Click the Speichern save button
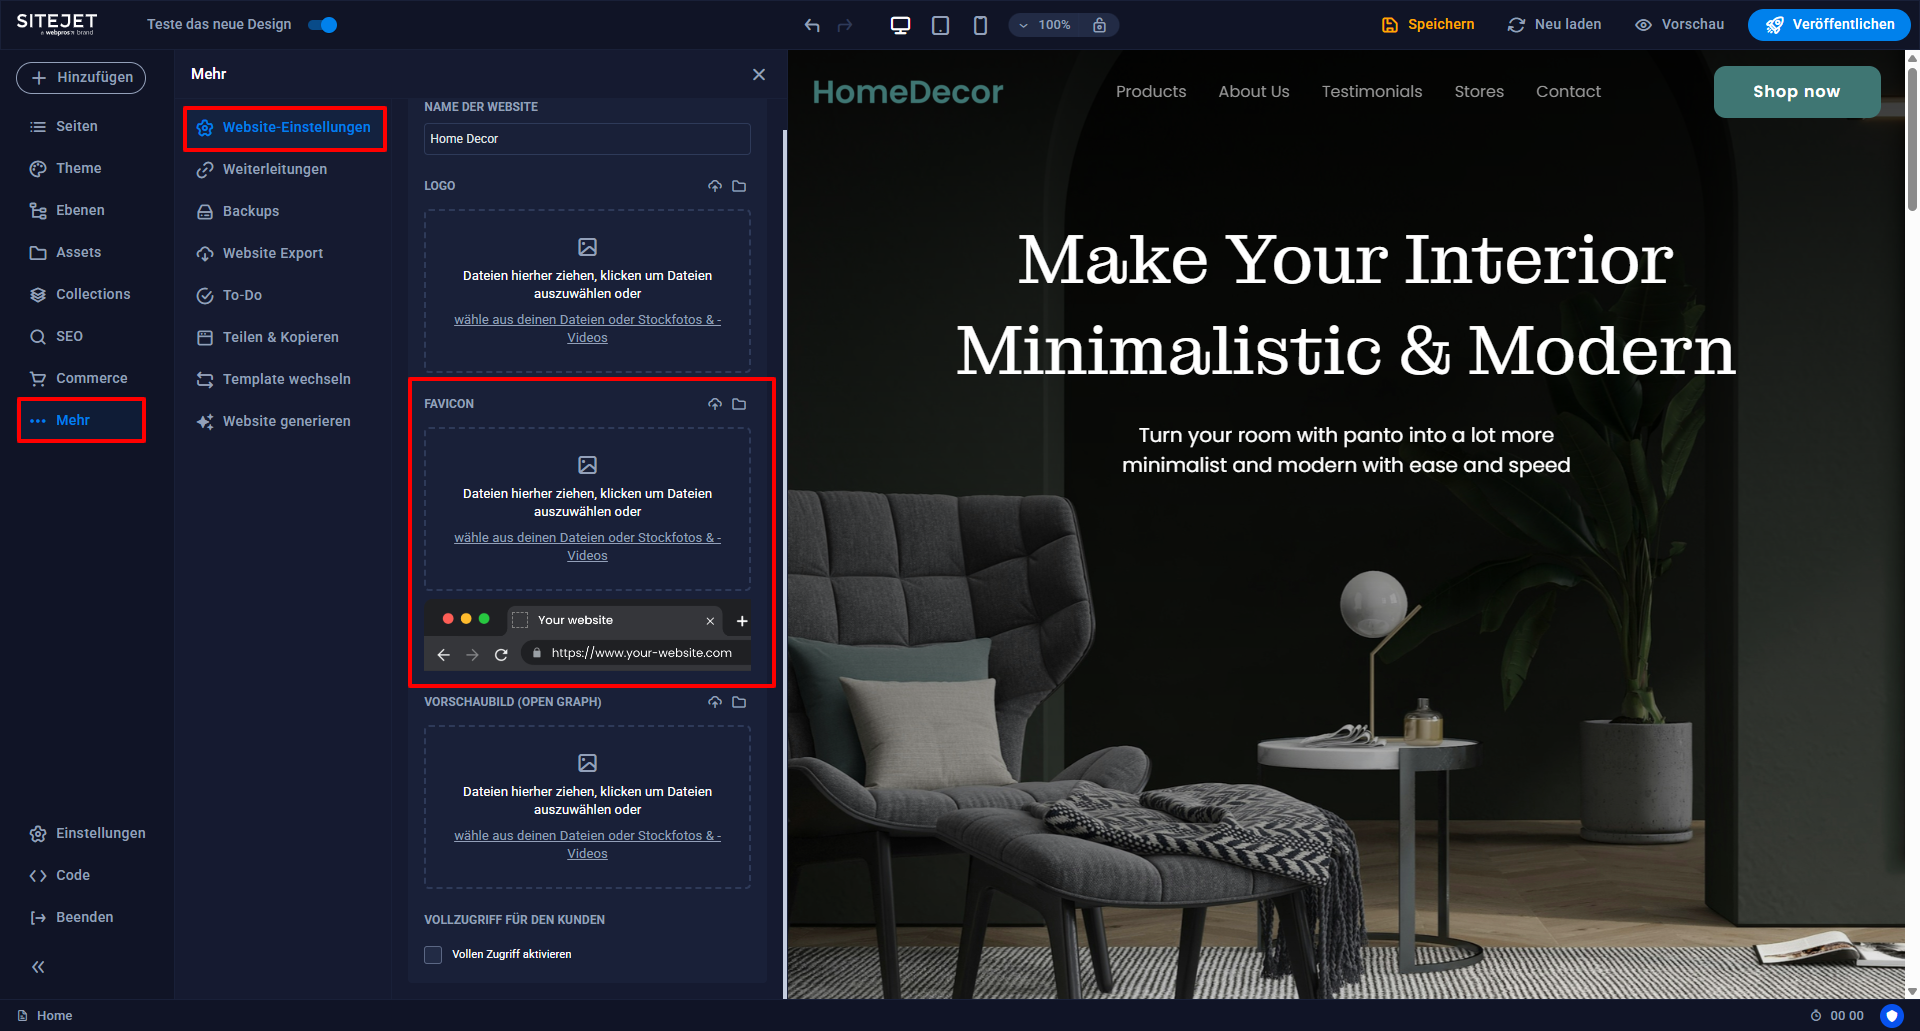This screenshot has width=1920, height=1031. tap(1428, 25)
